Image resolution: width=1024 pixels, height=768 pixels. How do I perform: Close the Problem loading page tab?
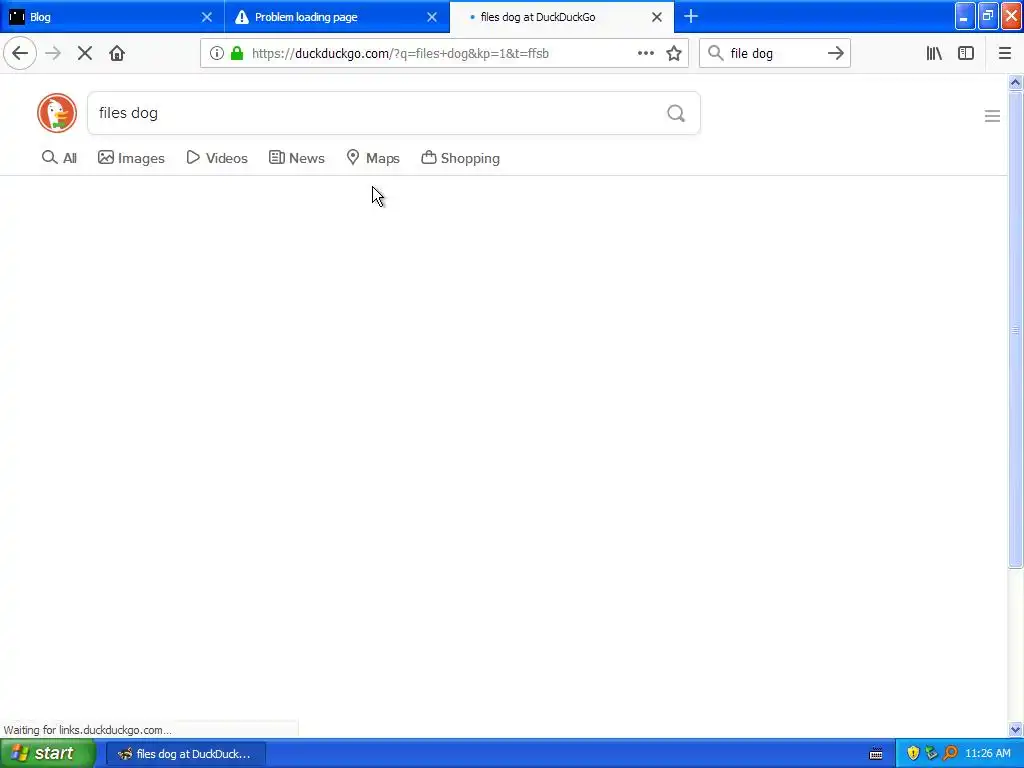pyautogui.click(x=432, y=17)
